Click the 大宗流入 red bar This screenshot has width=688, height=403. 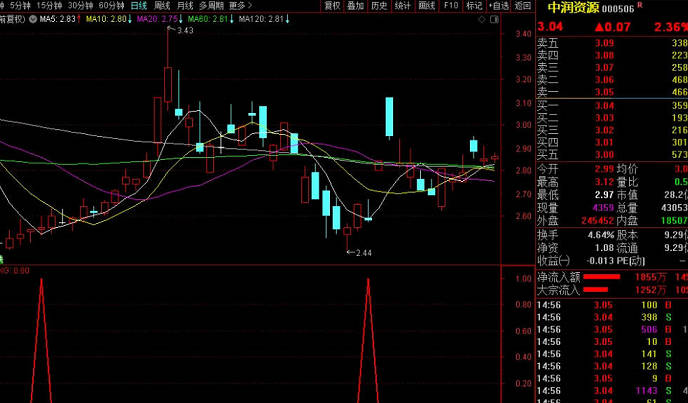click(x=595, y=290)
